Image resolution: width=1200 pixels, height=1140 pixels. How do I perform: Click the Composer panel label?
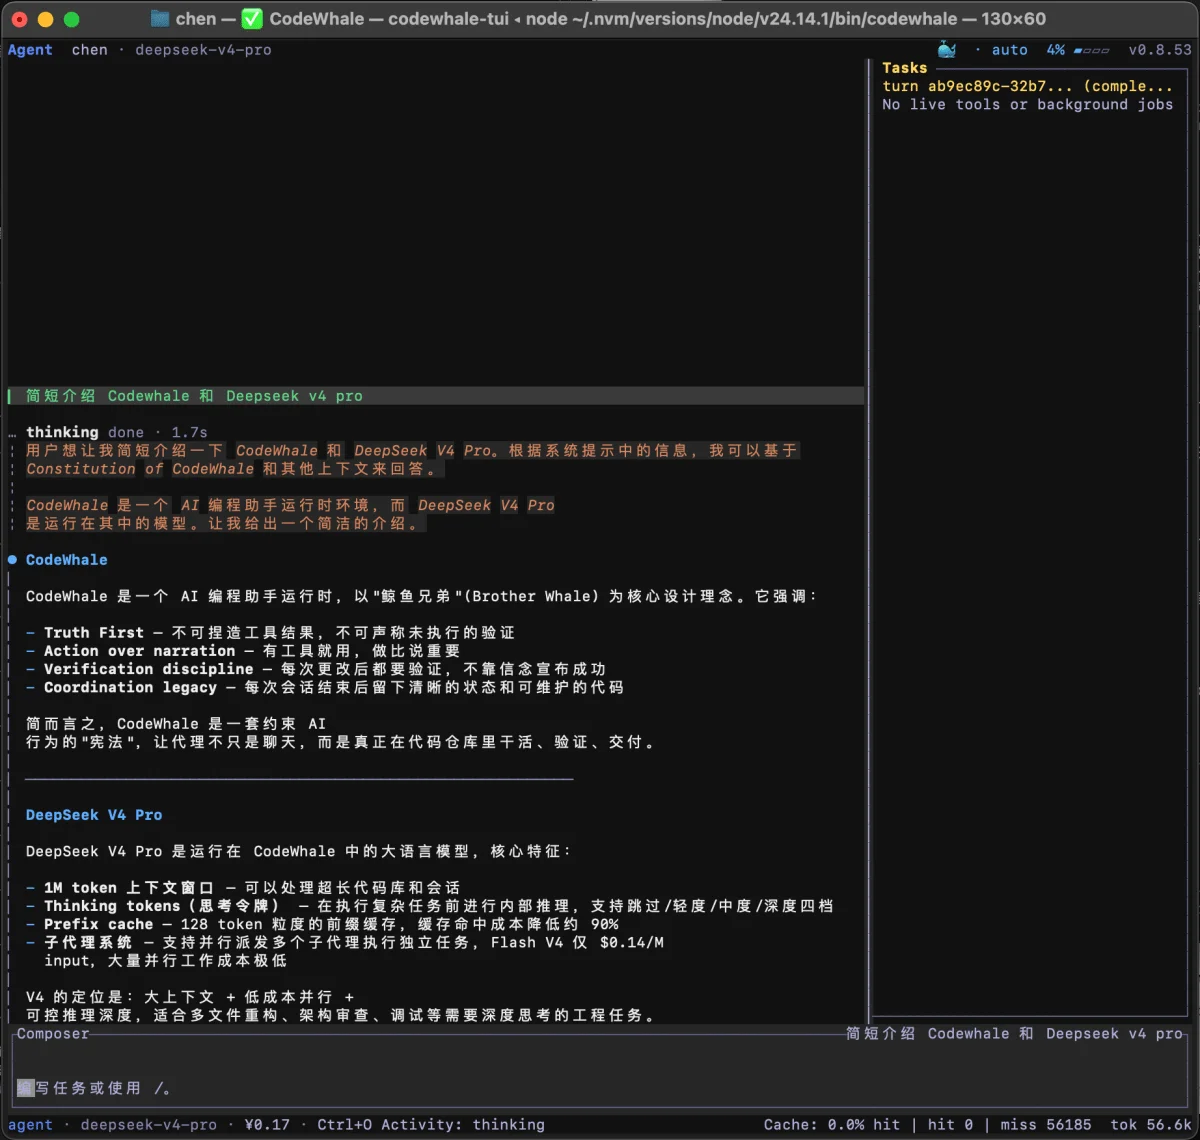pyautogui.click(x=53, y=1034)
